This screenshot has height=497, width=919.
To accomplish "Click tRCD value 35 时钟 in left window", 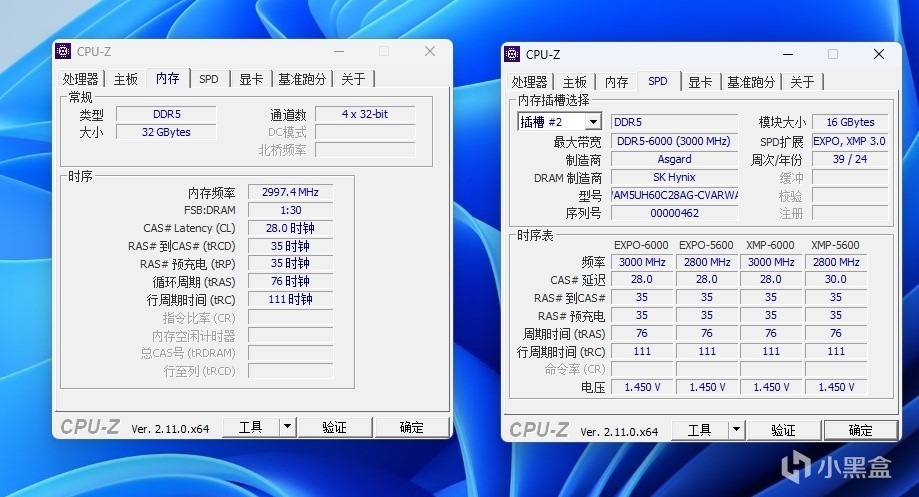I will tap(290, 246).
